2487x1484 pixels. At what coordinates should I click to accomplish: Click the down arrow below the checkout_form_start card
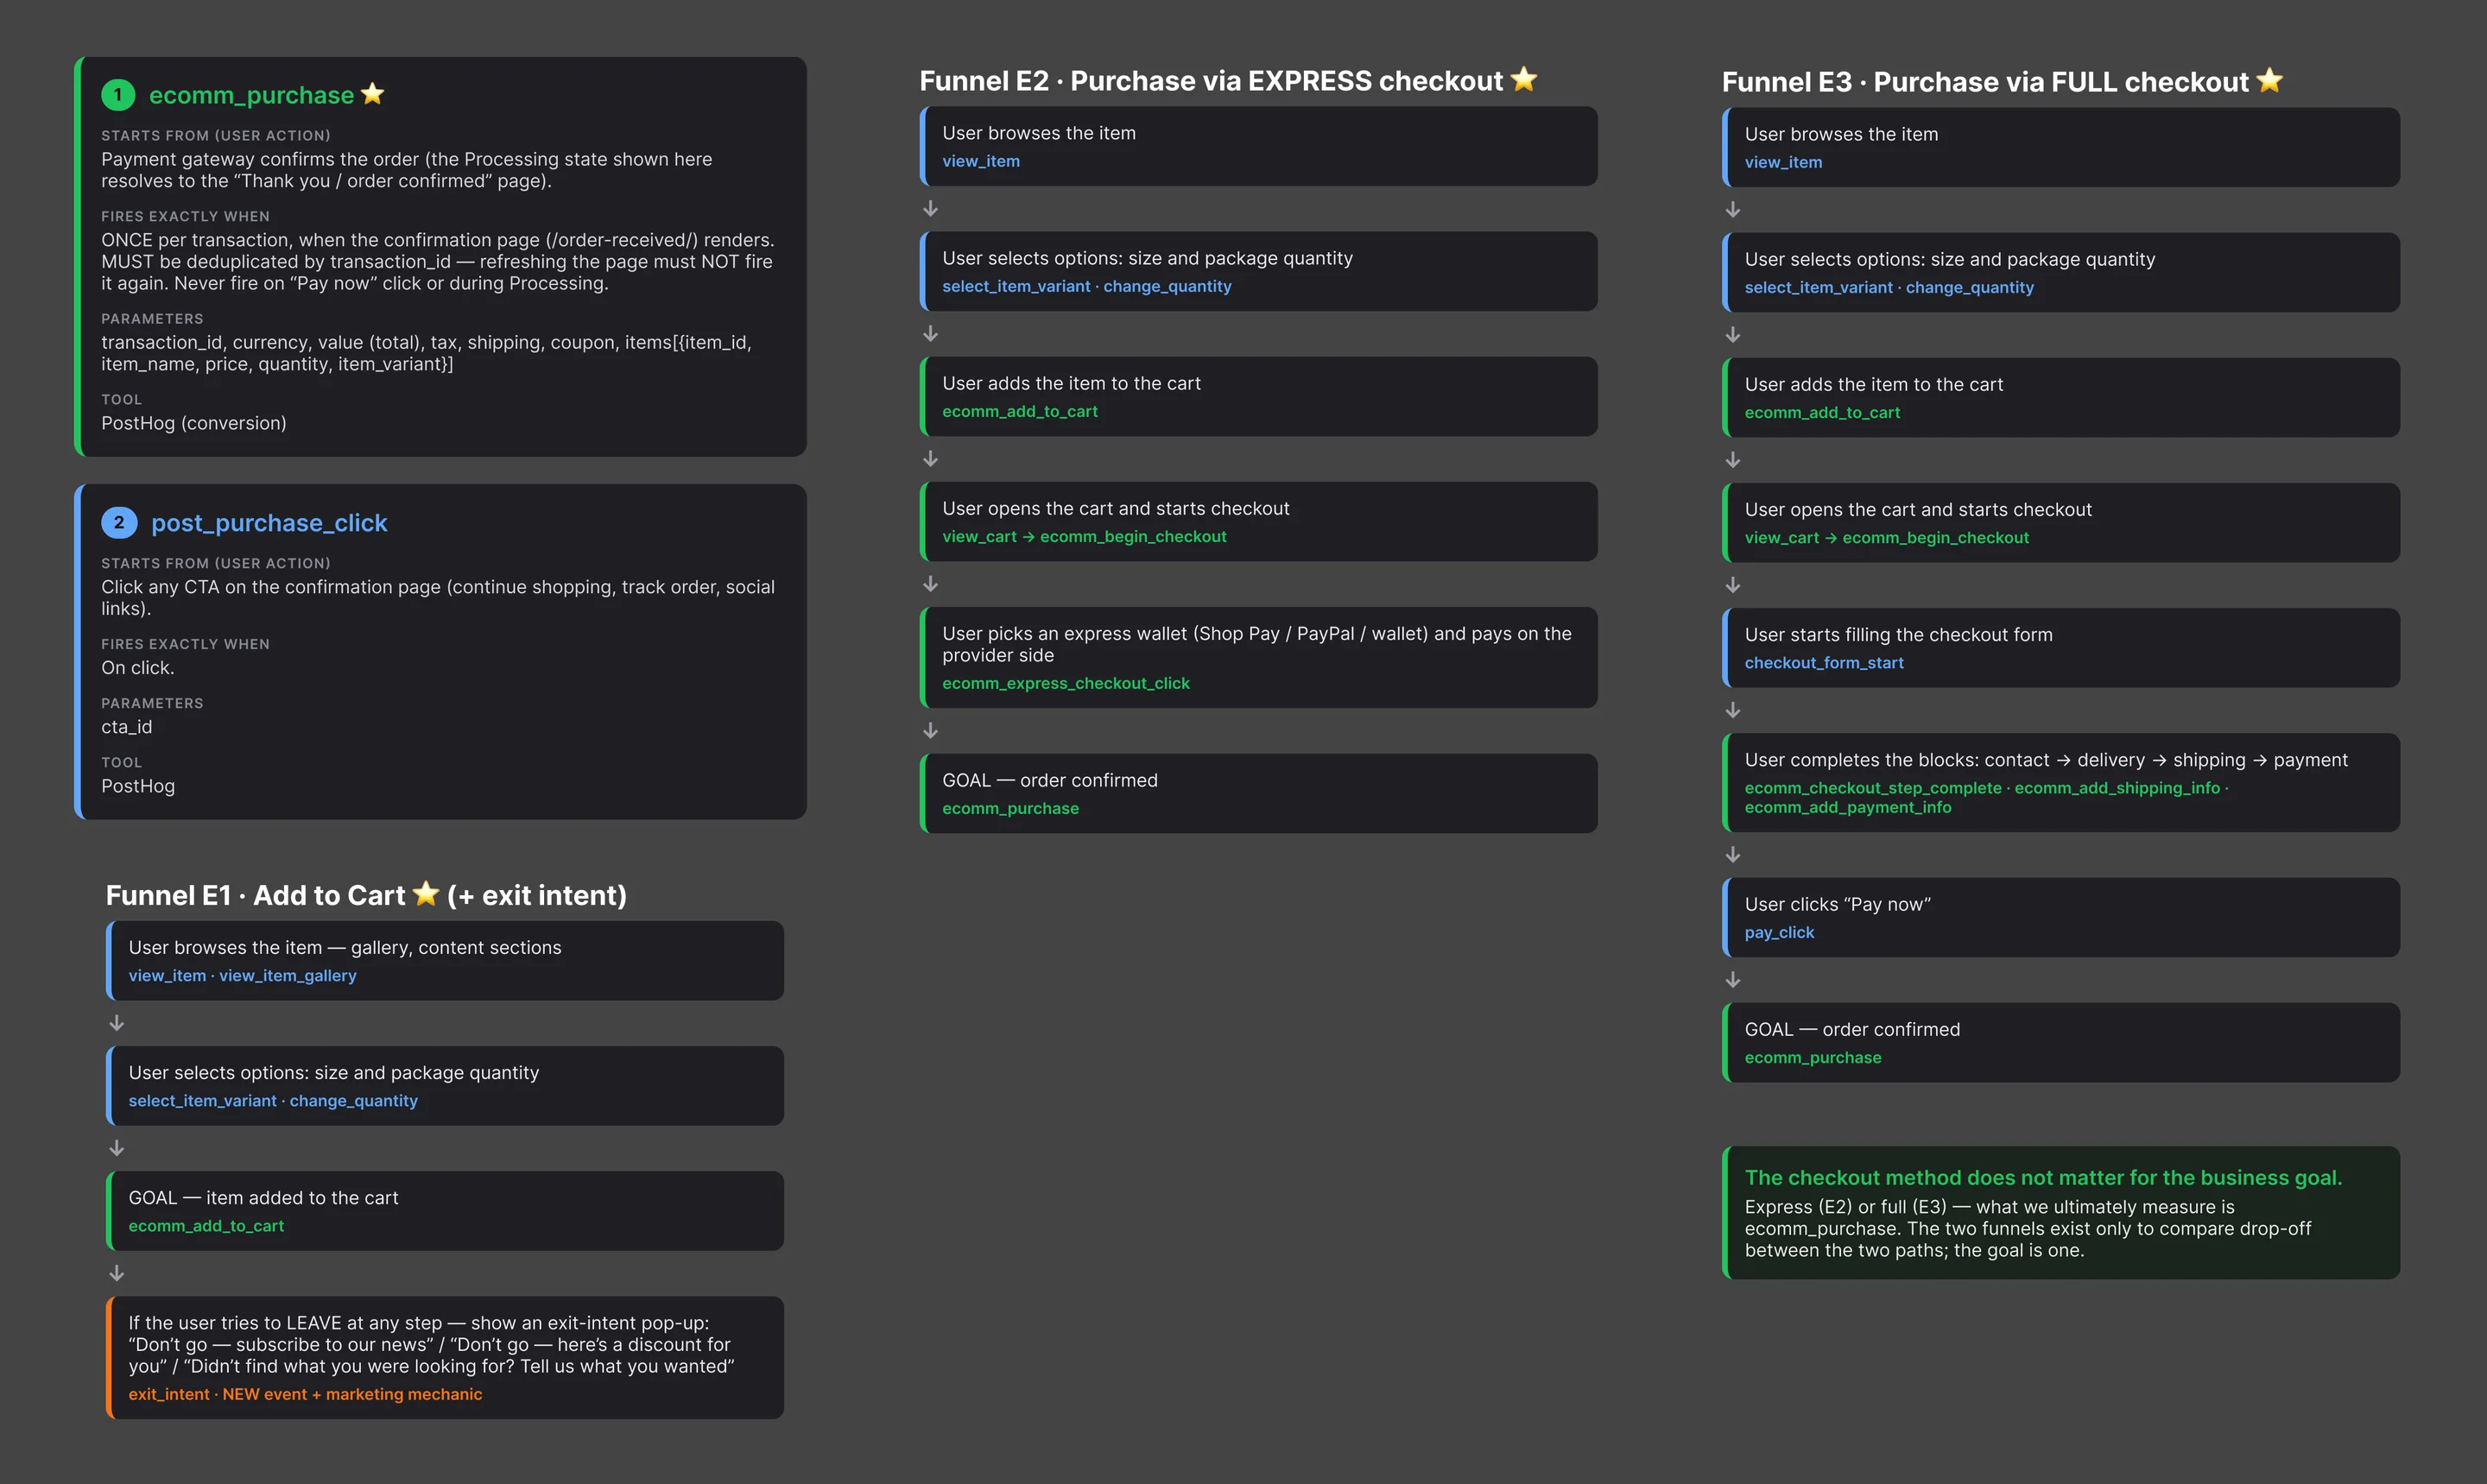[1733, 710]
